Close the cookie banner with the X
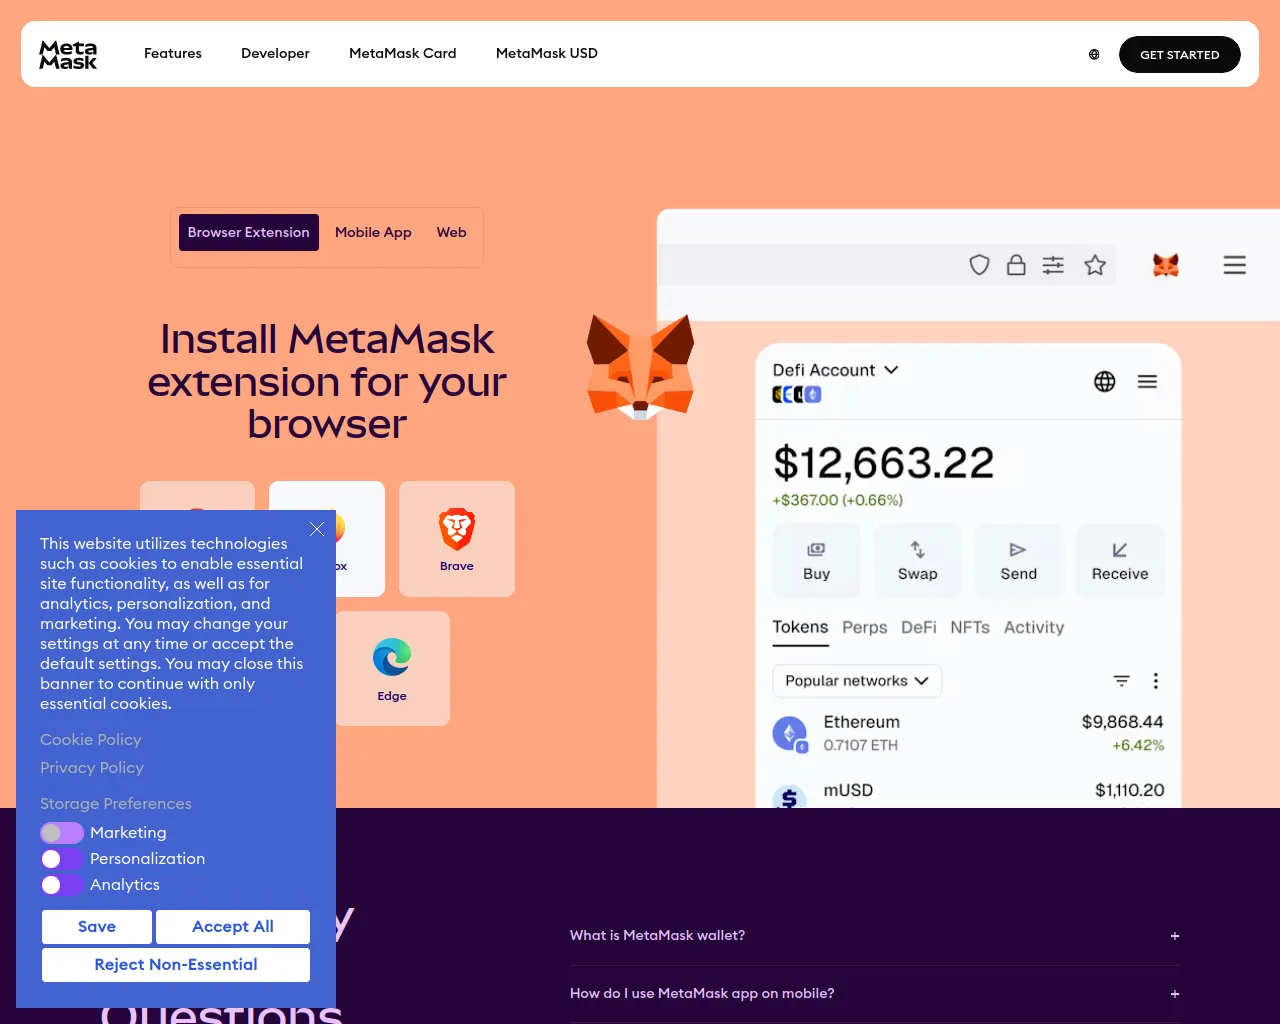The image size is (1280, 1024). point(317,529)
